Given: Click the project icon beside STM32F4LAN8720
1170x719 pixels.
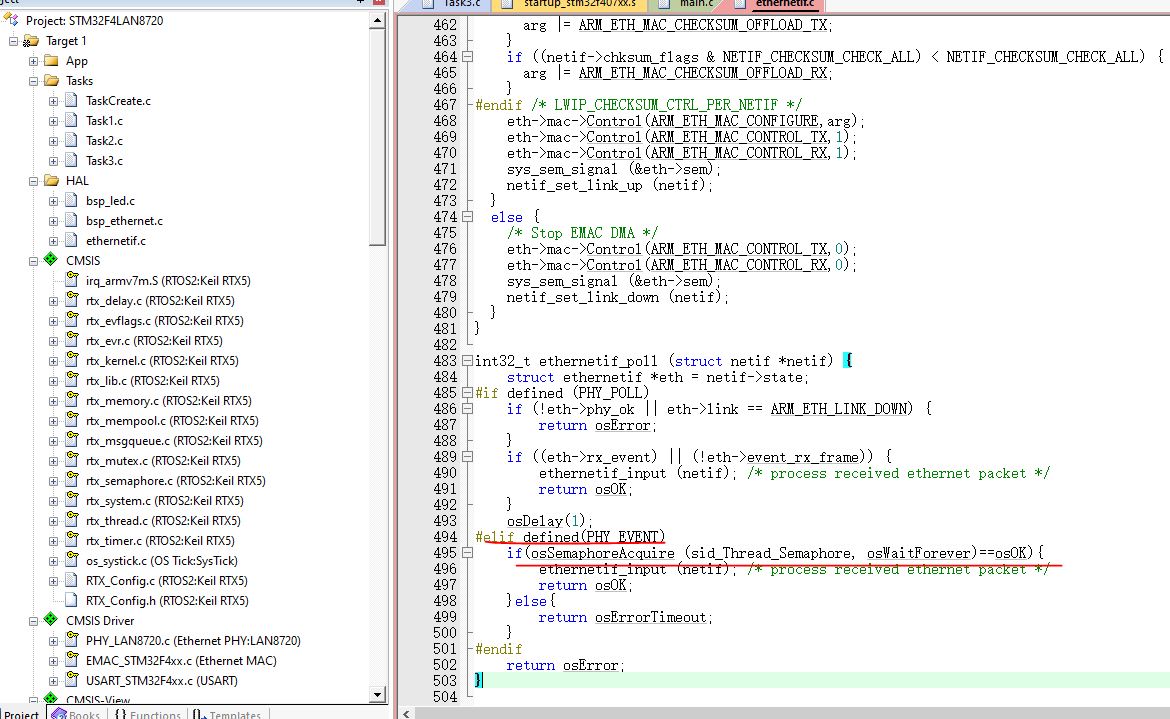Looking at the screenshot, I should coord(10,19).
